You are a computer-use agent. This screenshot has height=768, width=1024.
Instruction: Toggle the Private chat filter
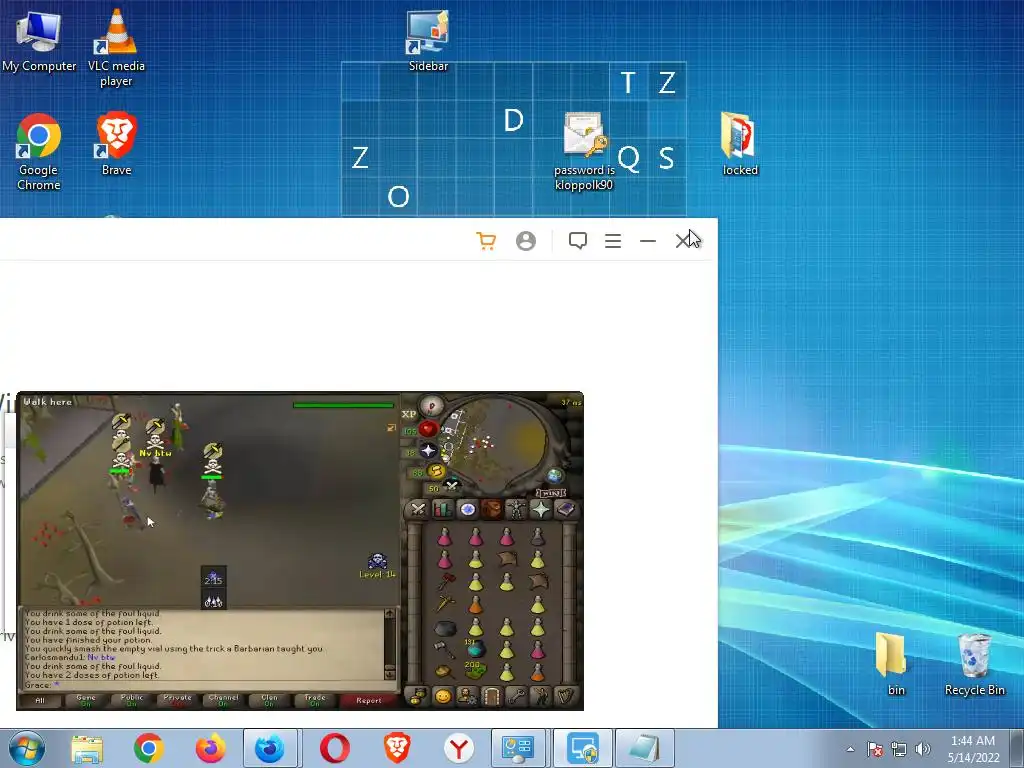[177, 701]
